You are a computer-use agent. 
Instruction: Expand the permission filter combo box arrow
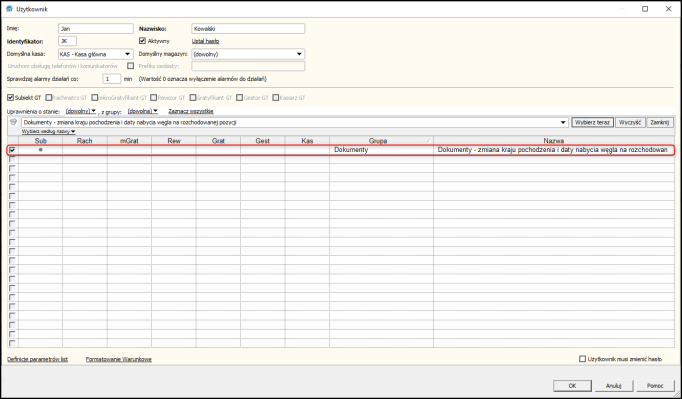[x=564, y=123]
